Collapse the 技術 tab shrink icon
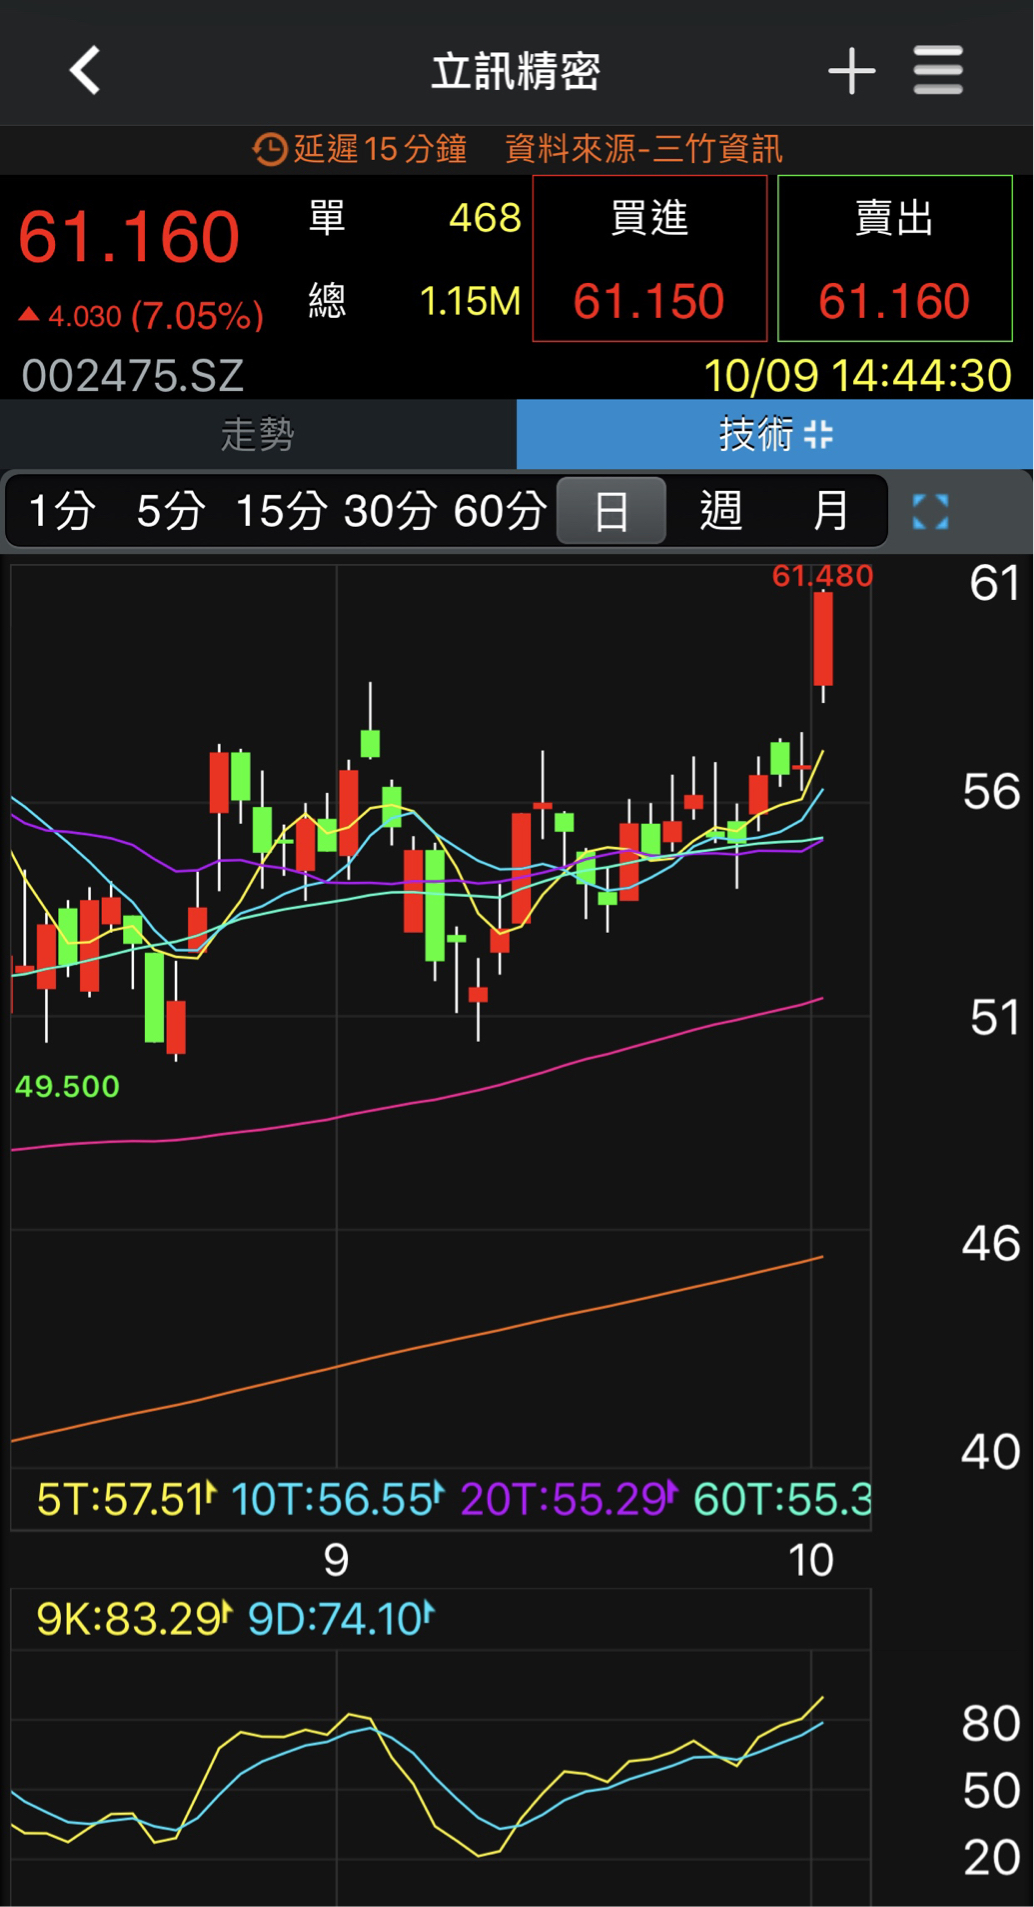The width and height of the screenshot is (1034, 1907). click(x=819, y=435)
